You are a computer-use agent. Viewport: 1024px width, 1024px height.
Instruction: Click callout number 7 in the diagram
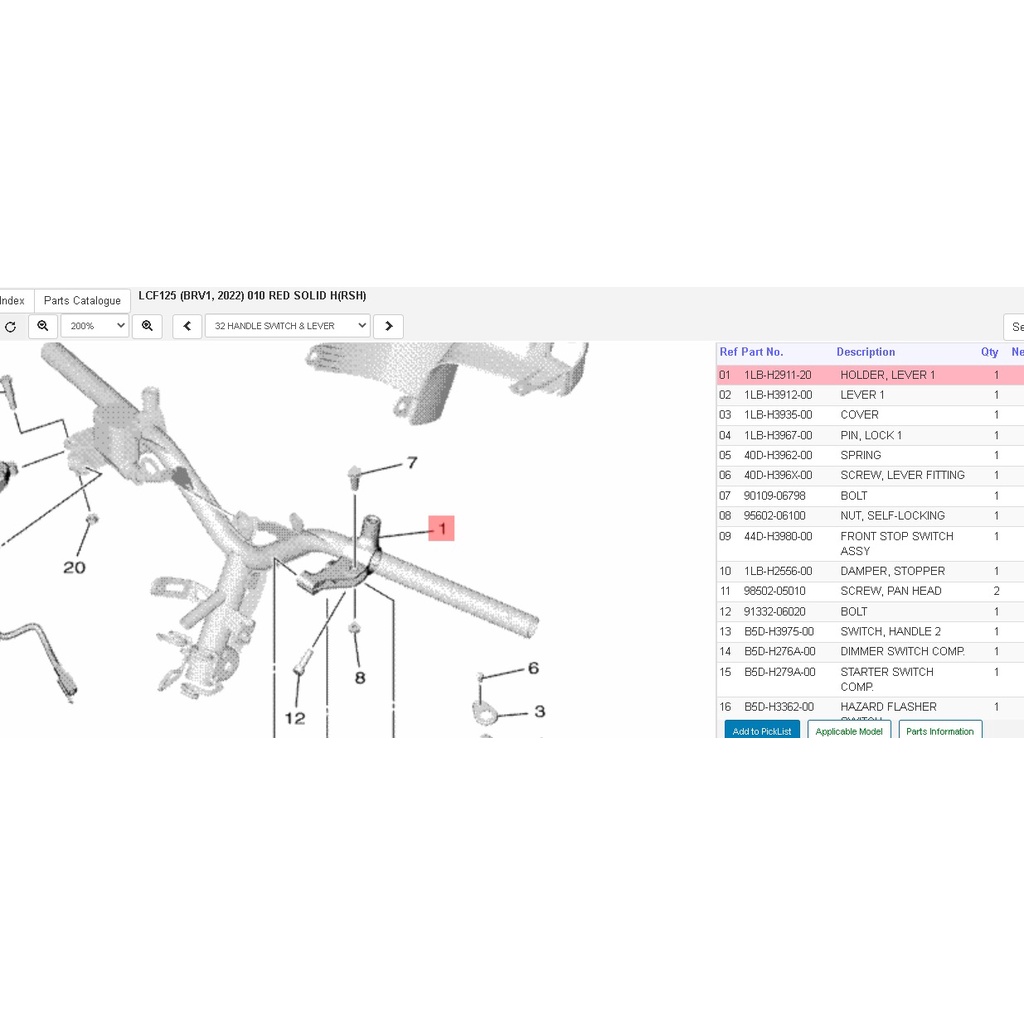point(411,463)
